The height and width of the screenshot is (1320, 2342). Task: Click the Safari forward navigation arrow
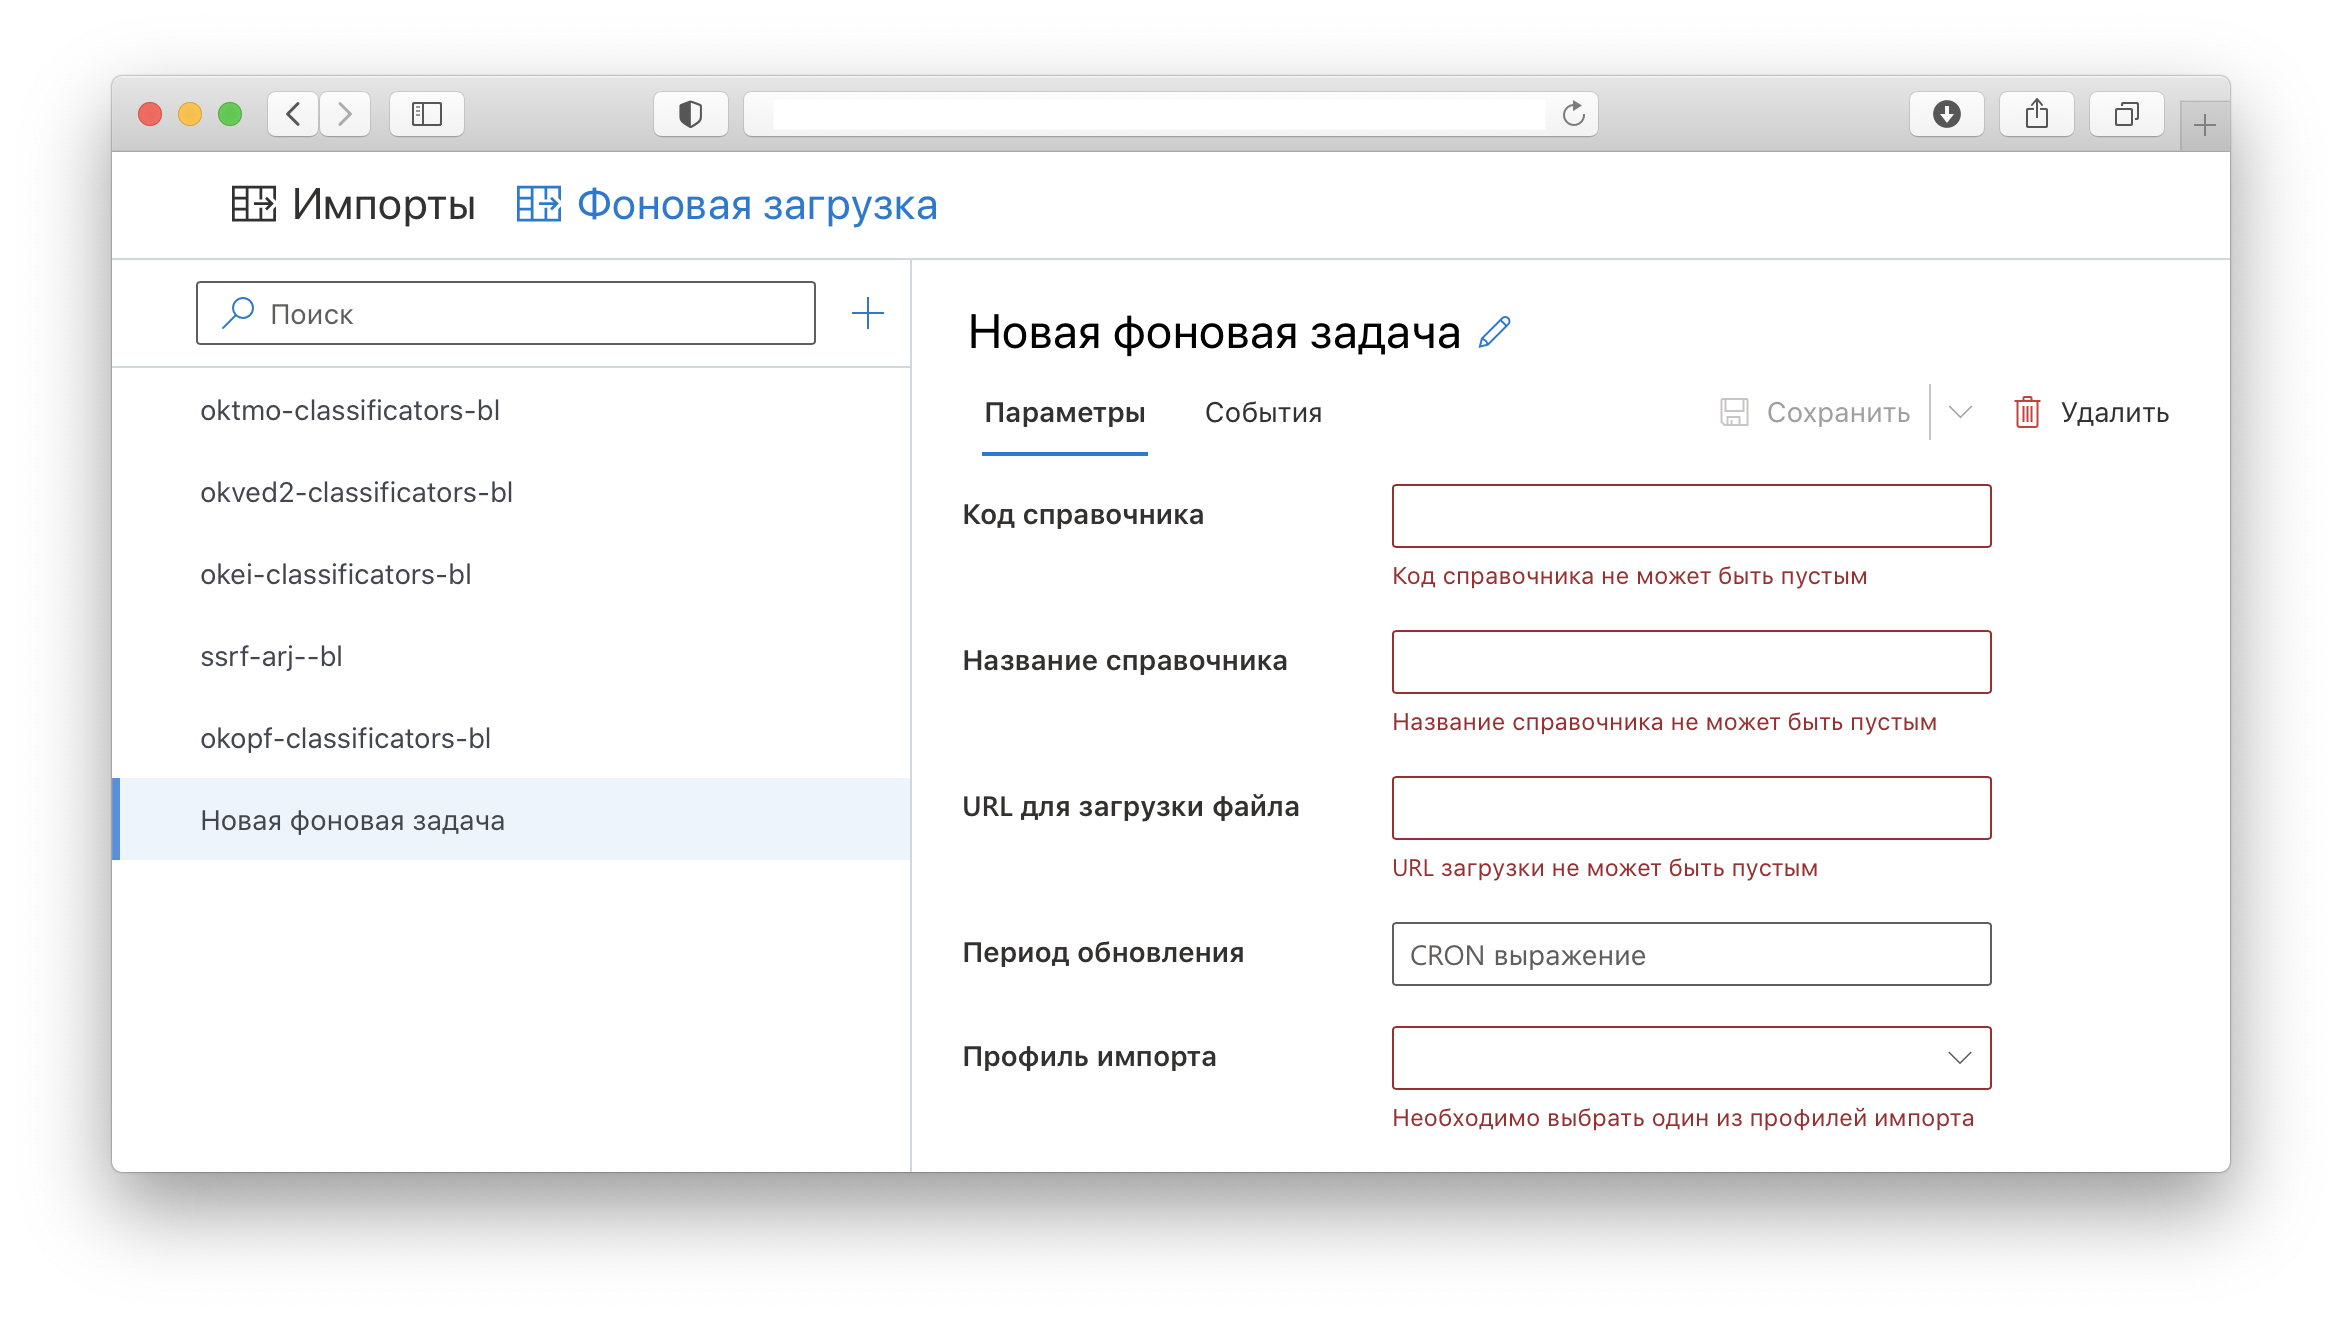345,114
